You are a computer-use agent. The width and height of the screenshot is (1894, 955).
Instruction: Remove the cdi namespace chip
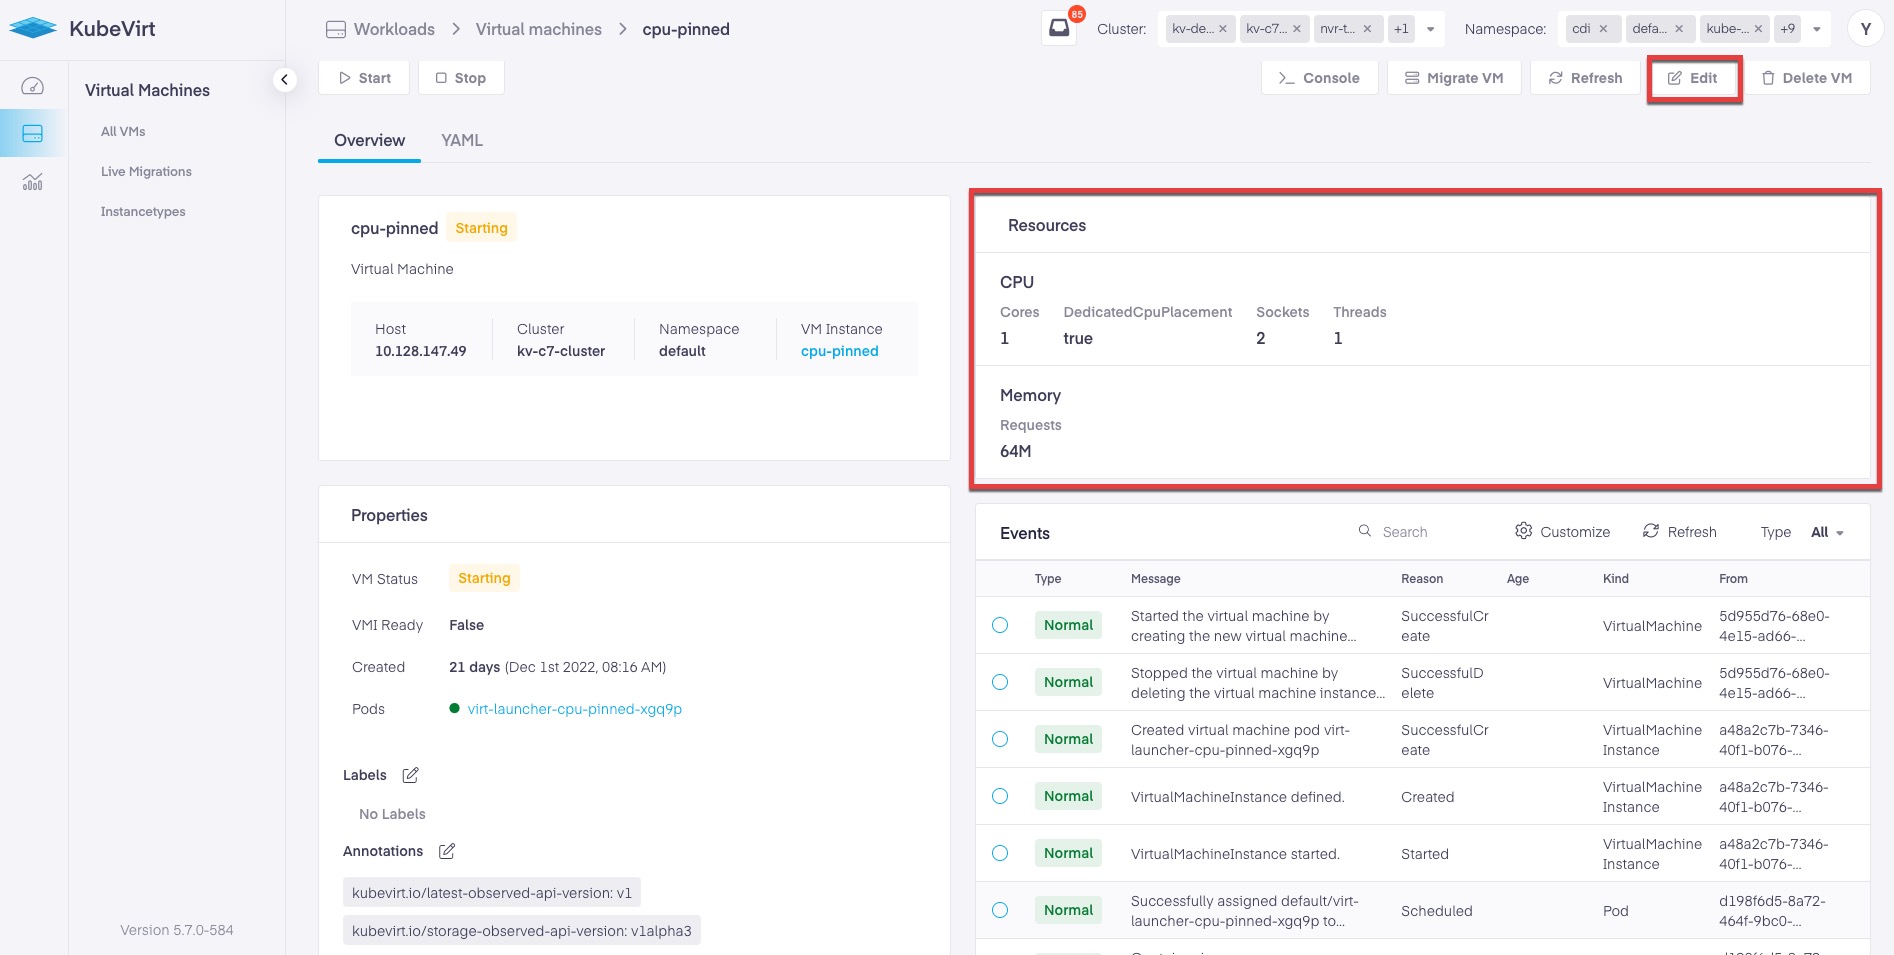click(1604, 29)
